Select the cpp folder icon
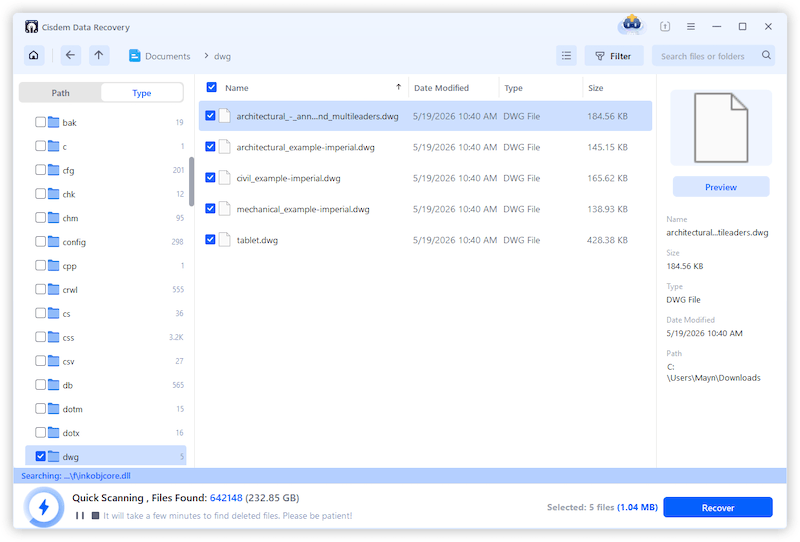The height and width of the screenshot is (542, 800). pyautogui.click(x=54, y=265)
